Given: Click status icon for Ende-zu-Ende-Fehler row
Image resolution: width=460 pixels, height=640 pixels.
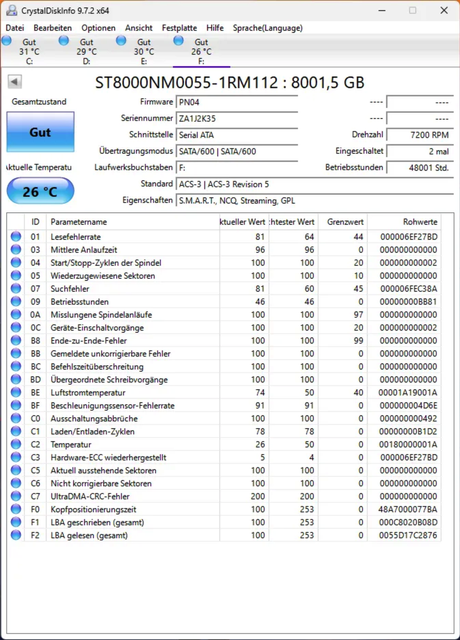Looking at the screenshot, I should click(x=16, y=340).
